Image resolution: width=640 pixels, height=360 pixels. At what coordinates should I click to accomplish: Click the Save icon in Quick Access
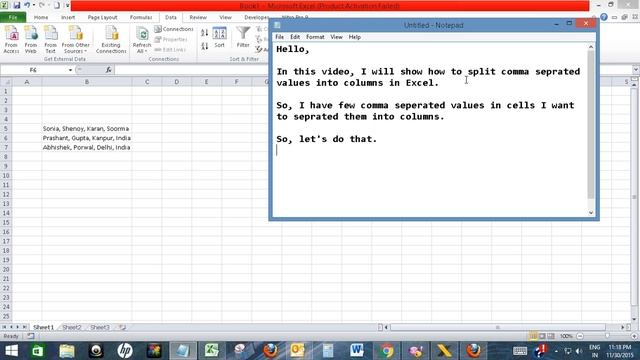click(17, 5)
